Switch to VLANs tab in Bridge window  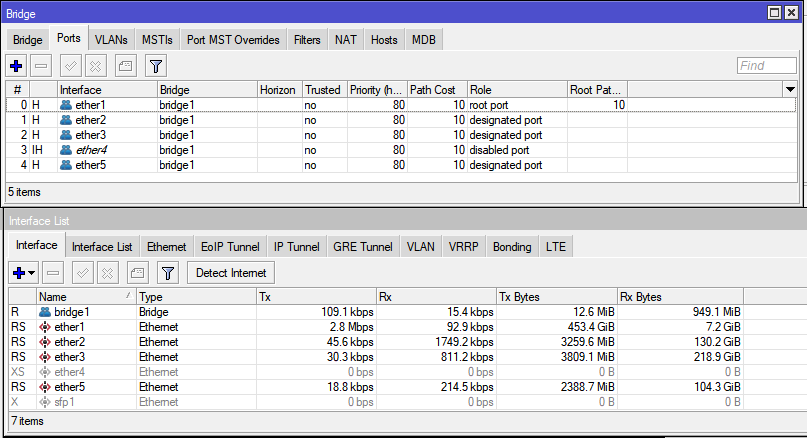111,40
